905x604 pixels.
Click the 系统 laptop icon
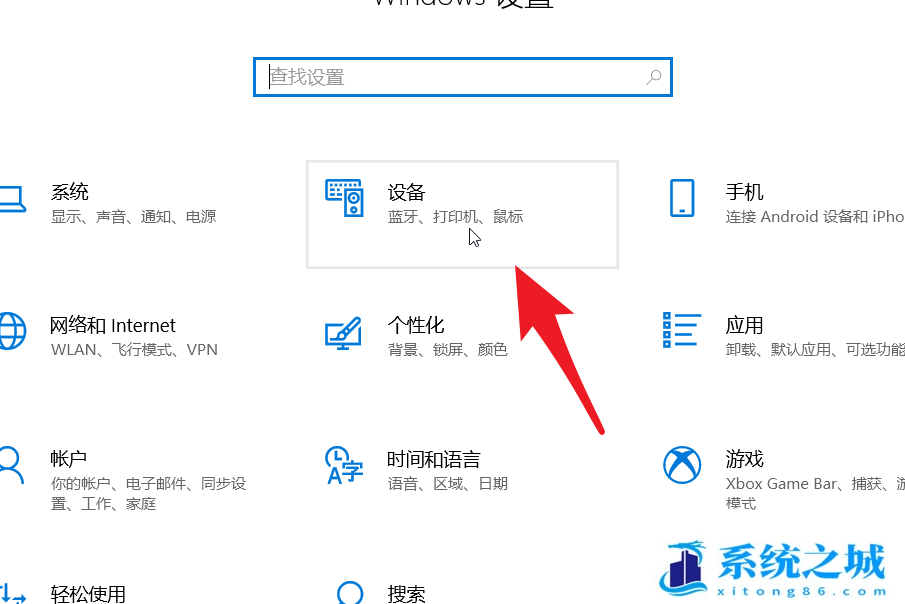point(10,198)
